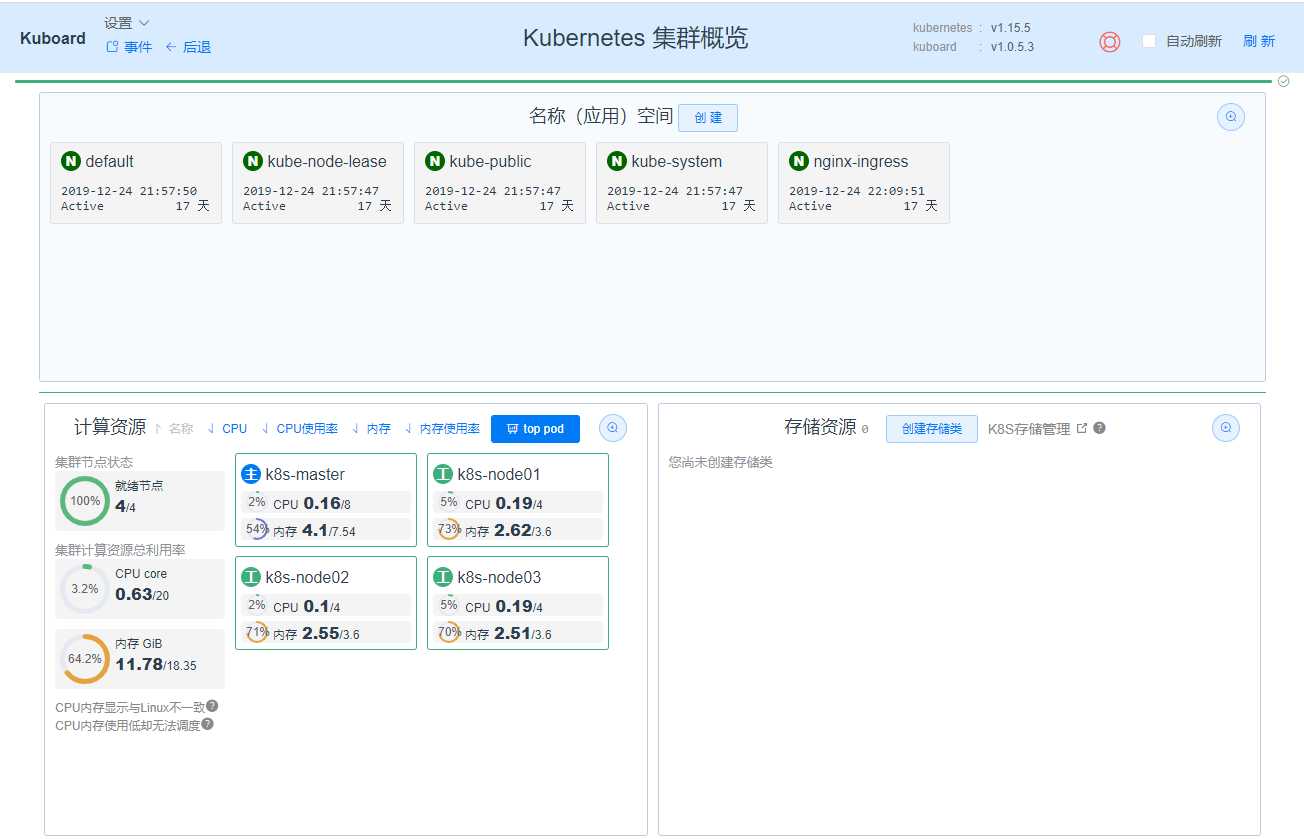The image size is (1304, 839).
Task: Click the 54% memory gauge of k8s-master
Action: 257,529
